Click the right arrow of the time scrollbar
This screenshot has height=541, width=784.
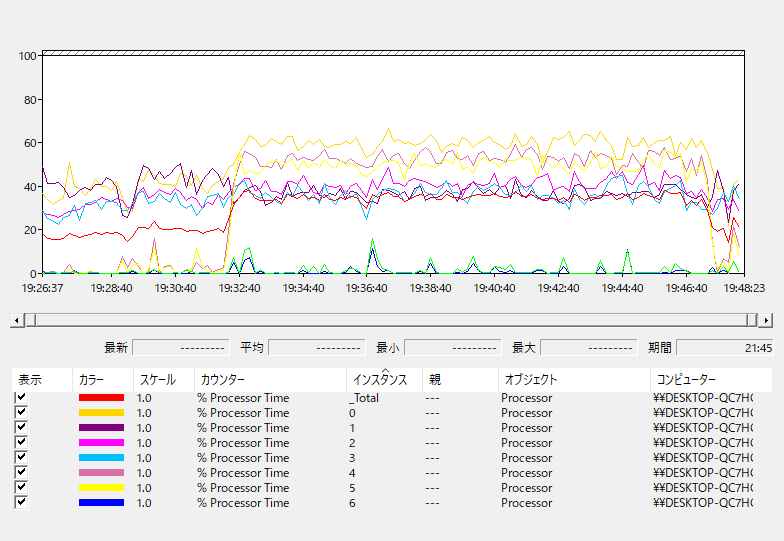point(766,320)
